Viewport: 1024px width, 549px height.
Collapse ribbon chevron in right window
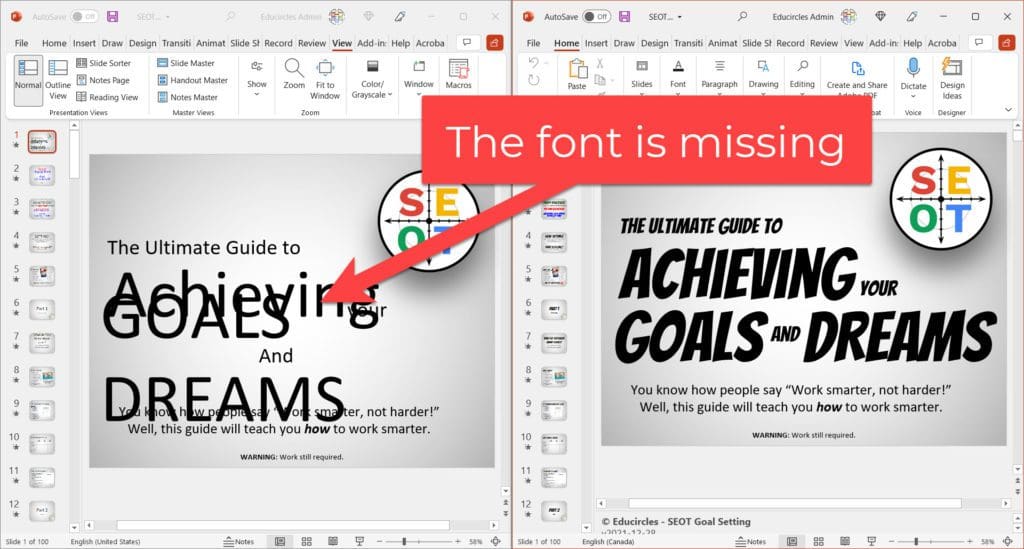(1008, 110)
